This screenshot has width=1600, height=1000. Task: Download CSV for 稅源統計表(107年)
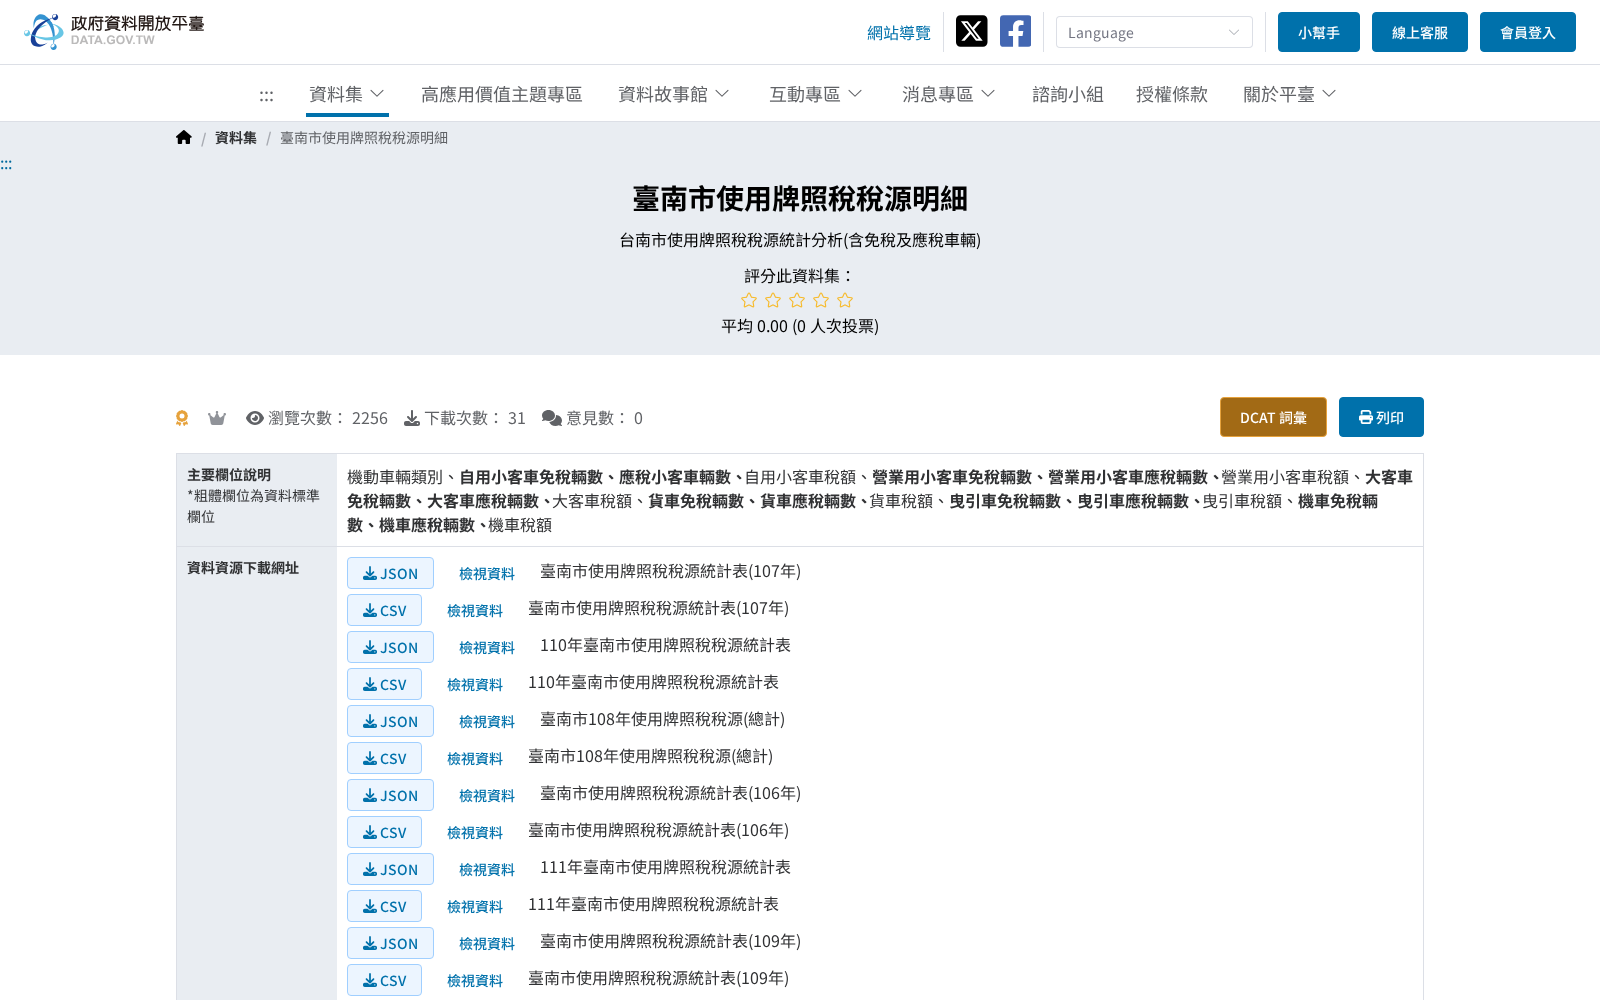(384, 610)
